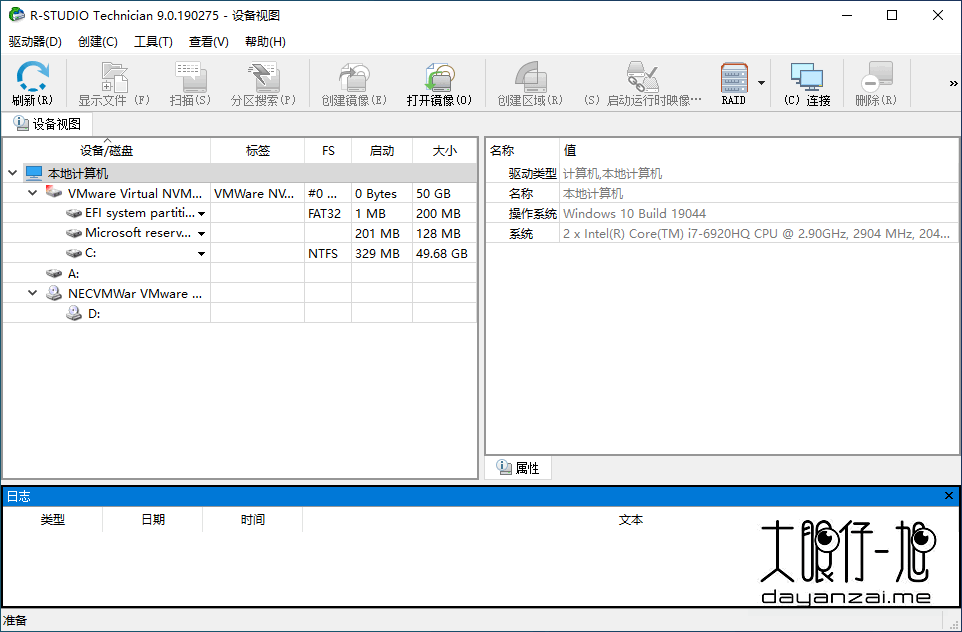
Task: Sort by the 大小 column header
Action: (x=444, y=150)
